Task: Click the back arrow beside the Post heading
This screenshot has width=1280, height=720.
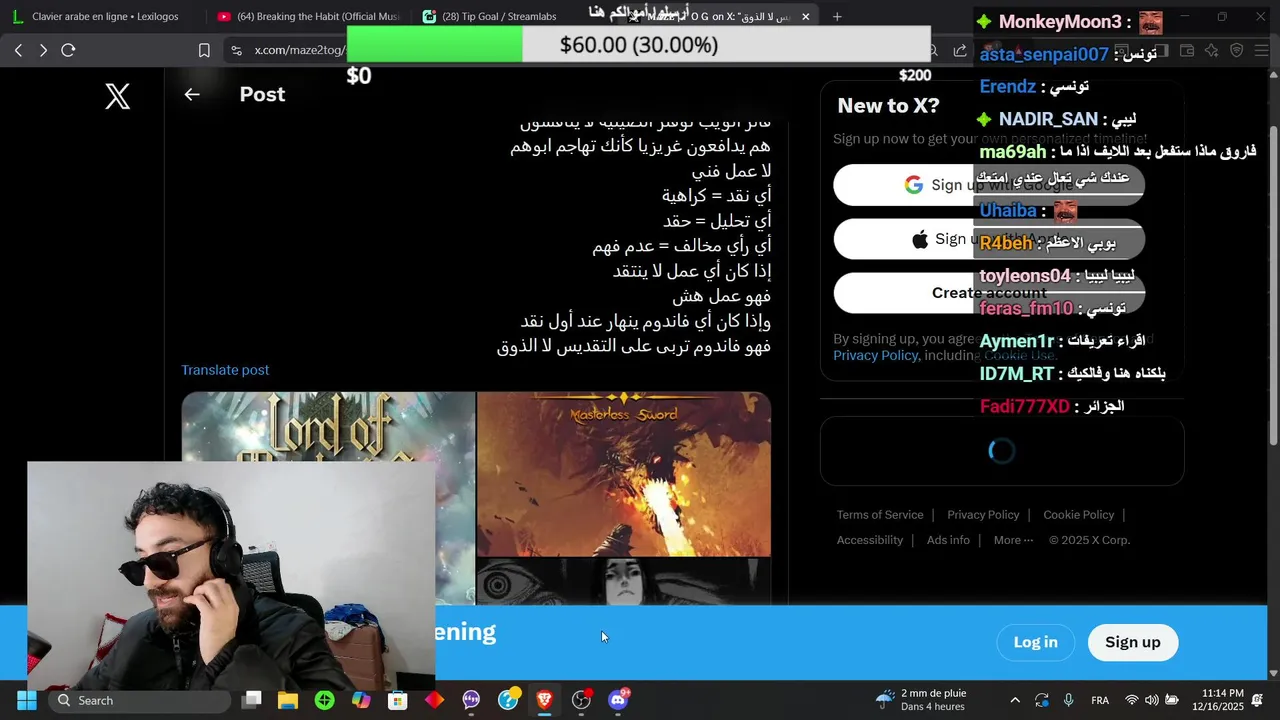Action: pyautogui.click(x=192, y=94)
